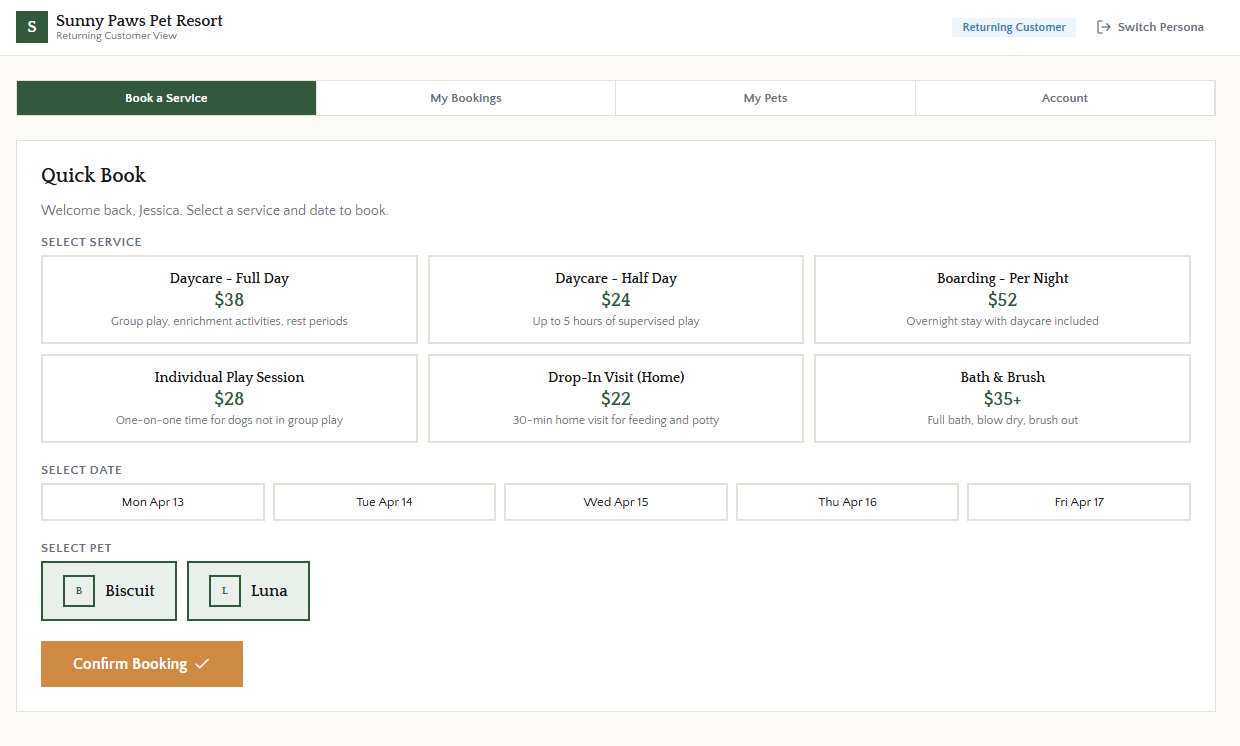Click the $22 price text
1240x746 pixels.
point(616,398)
